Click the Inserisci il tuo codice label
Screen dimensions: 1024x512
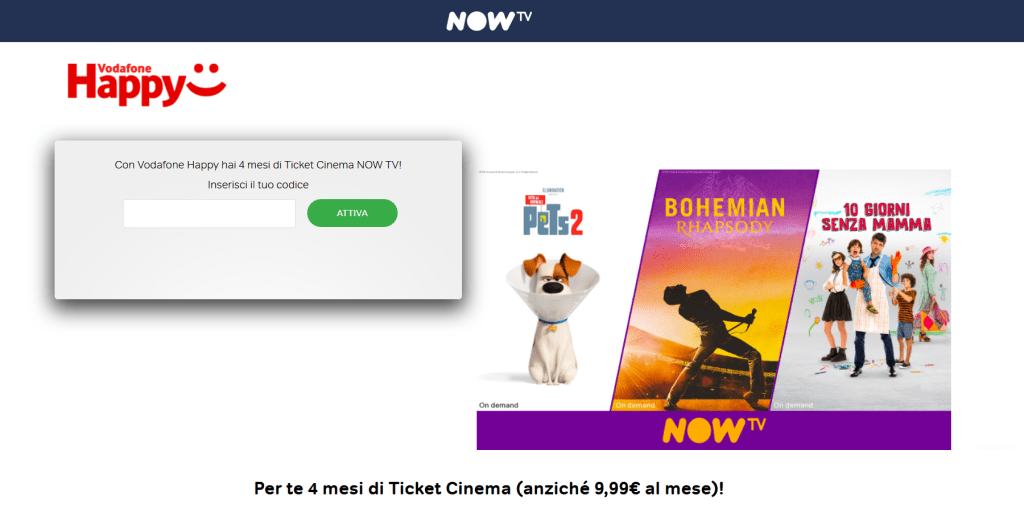(258, 185)
